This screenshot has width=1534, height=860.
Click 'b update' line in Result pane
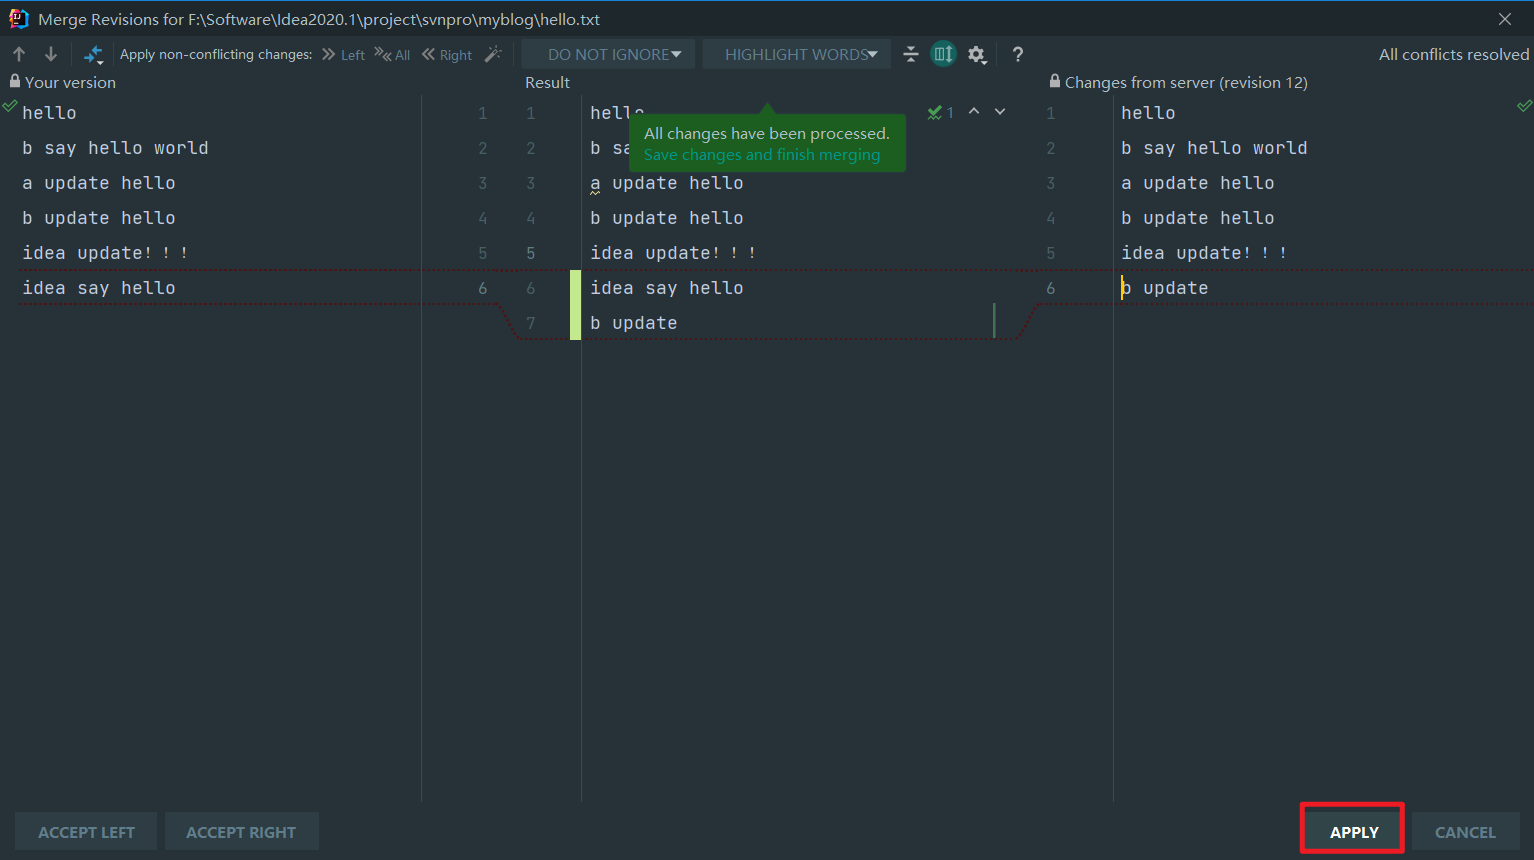634,323
